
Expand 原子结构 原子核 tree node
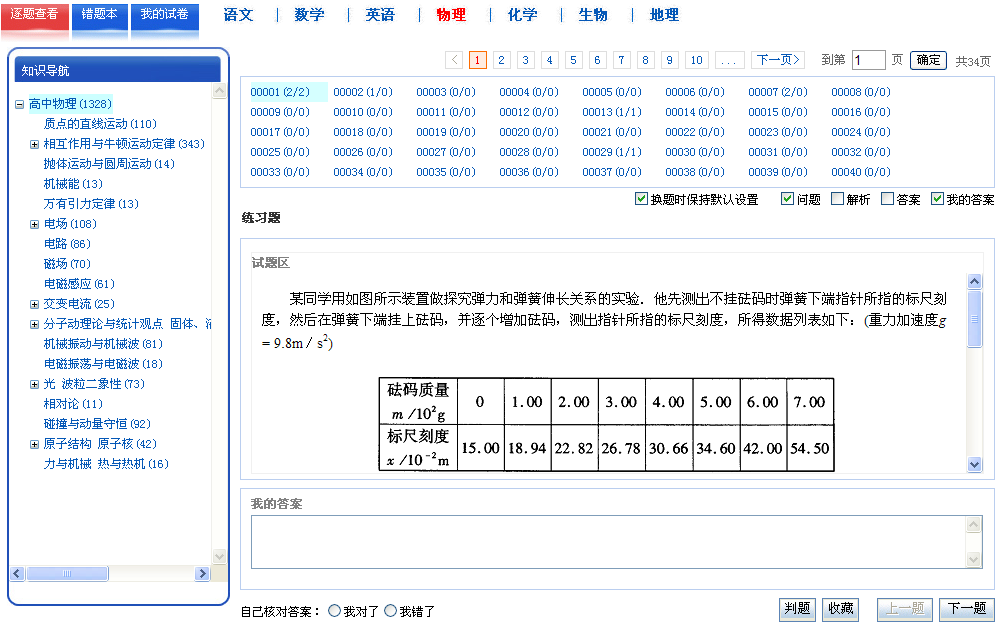pos(34,444)
